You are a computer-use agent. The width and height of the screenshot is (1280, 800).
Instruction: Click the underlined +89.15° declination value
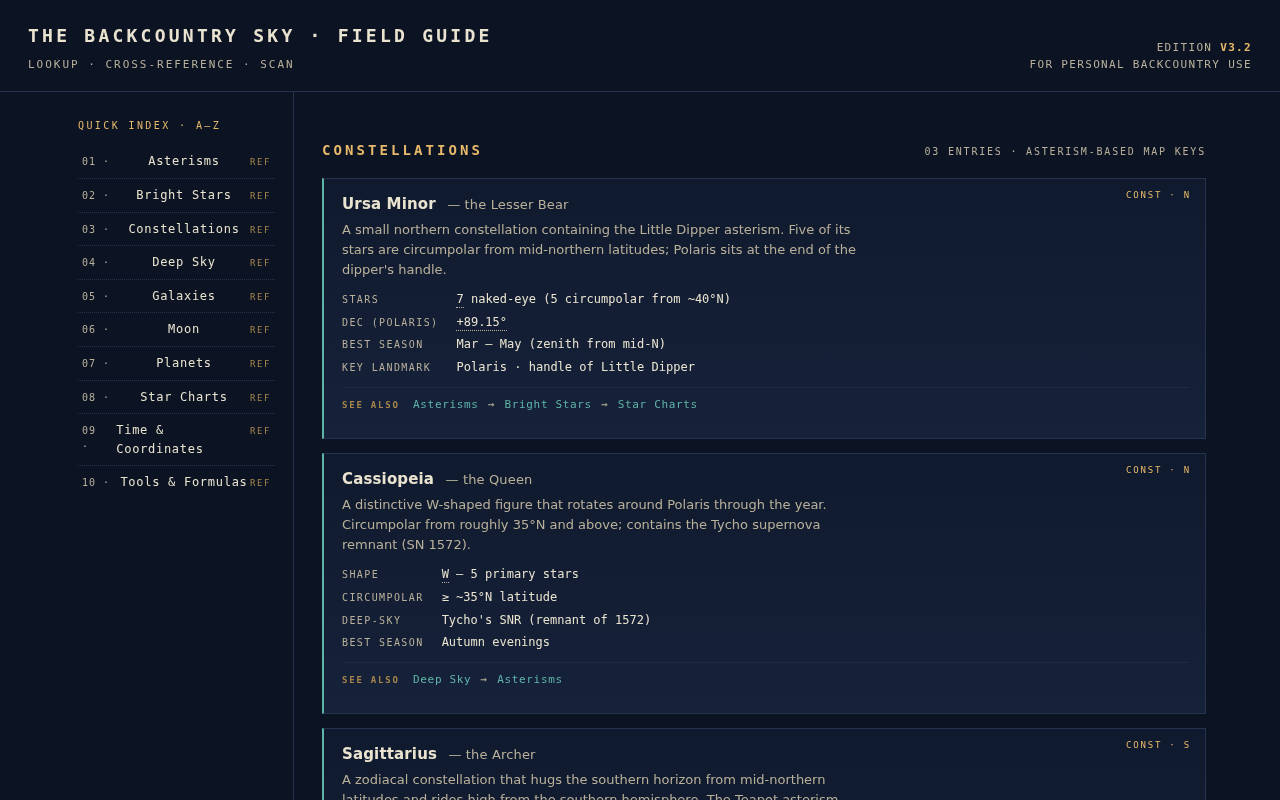coord(481,322)
